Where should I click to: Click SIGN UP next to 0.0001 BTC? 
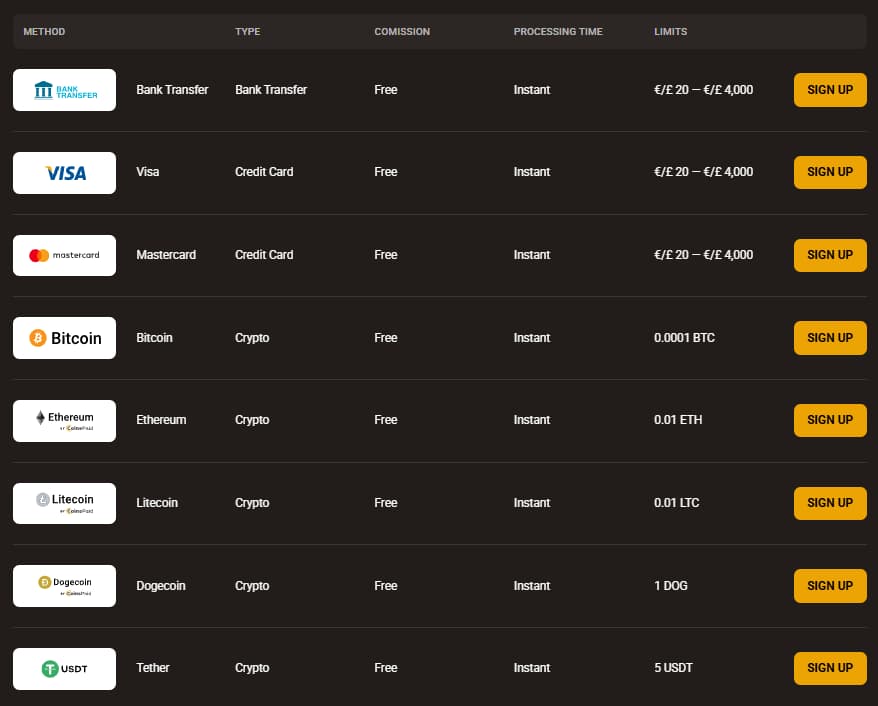tap(830, 338)
